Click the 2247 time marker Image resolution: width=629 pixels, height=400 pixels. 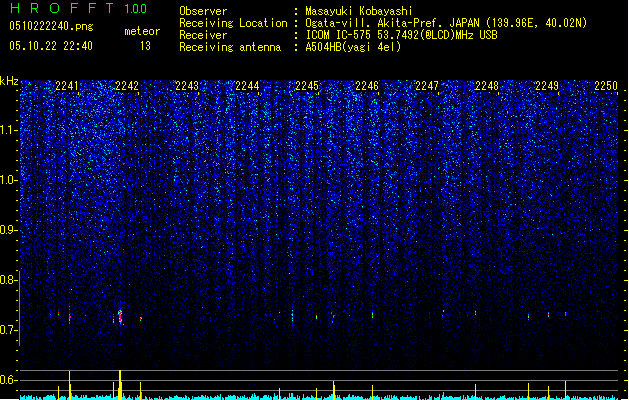point(427,86)
